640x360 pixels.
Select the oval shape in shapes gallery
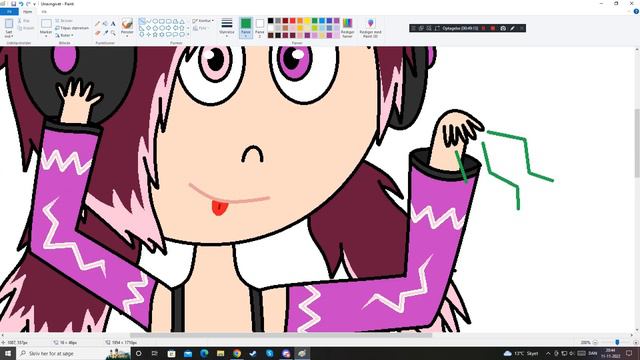click(x=155, y=21)
